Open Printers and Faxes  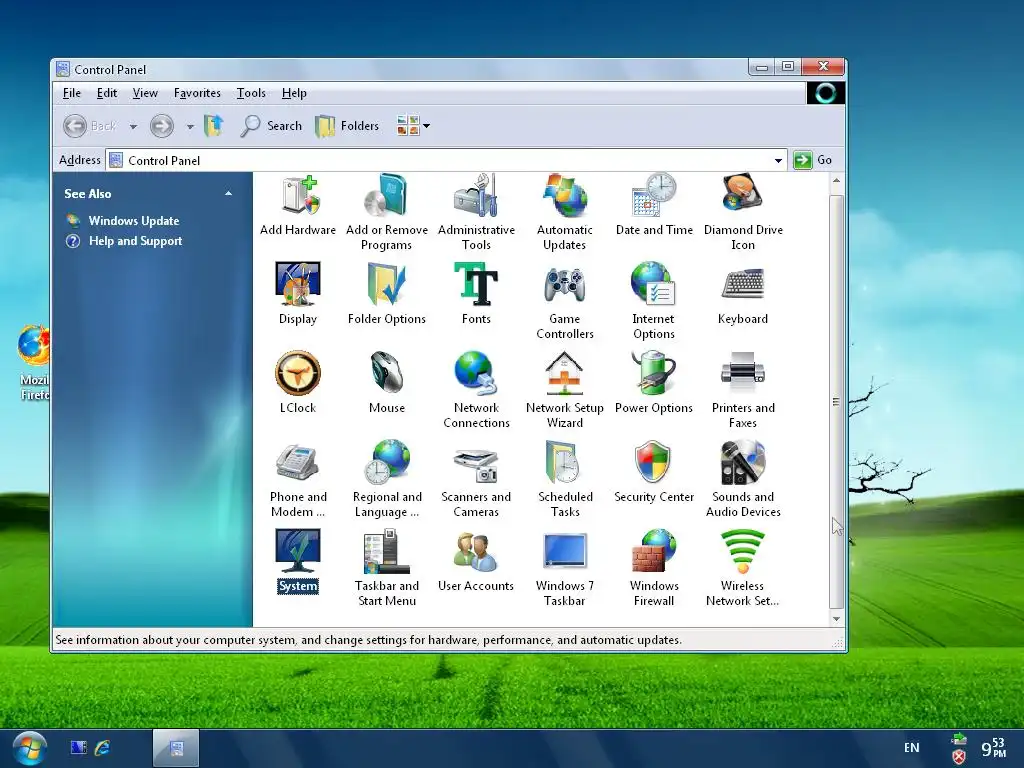point(743,389)
